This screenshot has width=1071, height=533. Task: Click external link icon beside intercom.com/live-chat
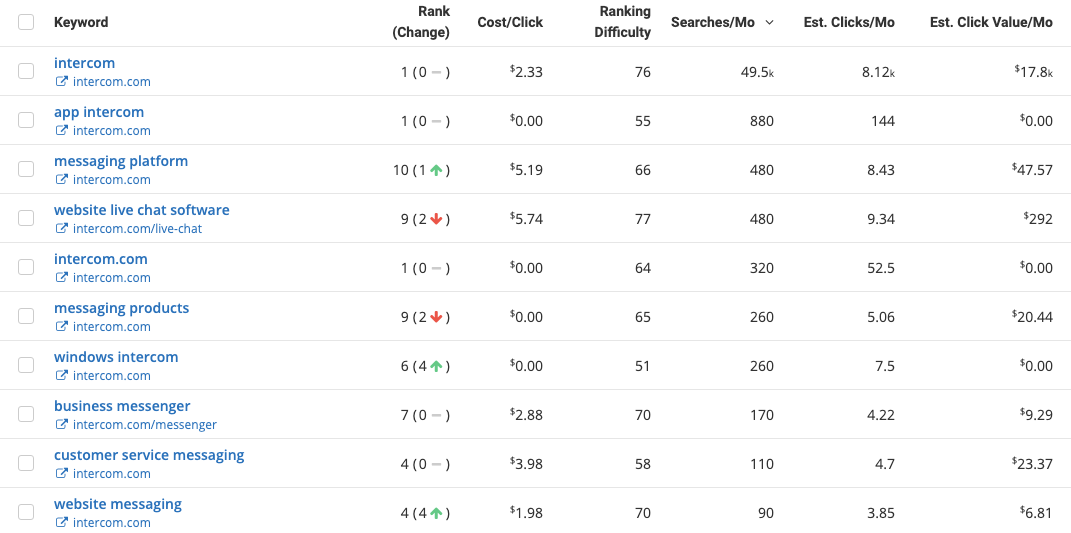(61, 229)
